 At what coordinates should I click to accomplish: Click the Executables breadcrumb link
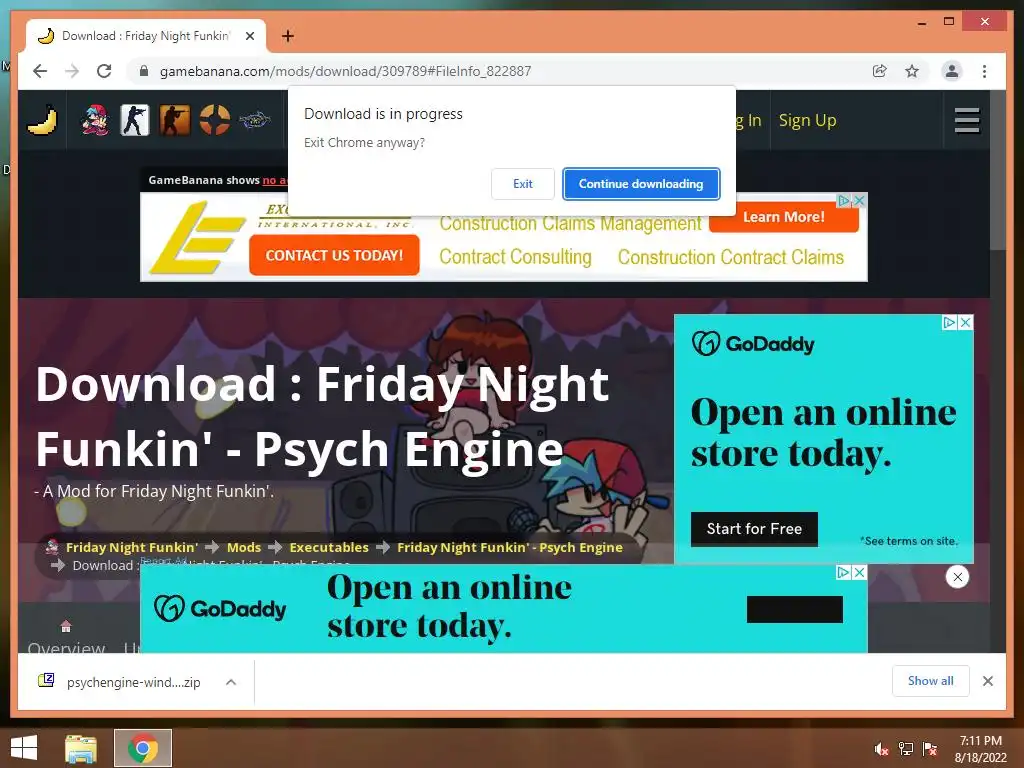(x=328, y=547)
